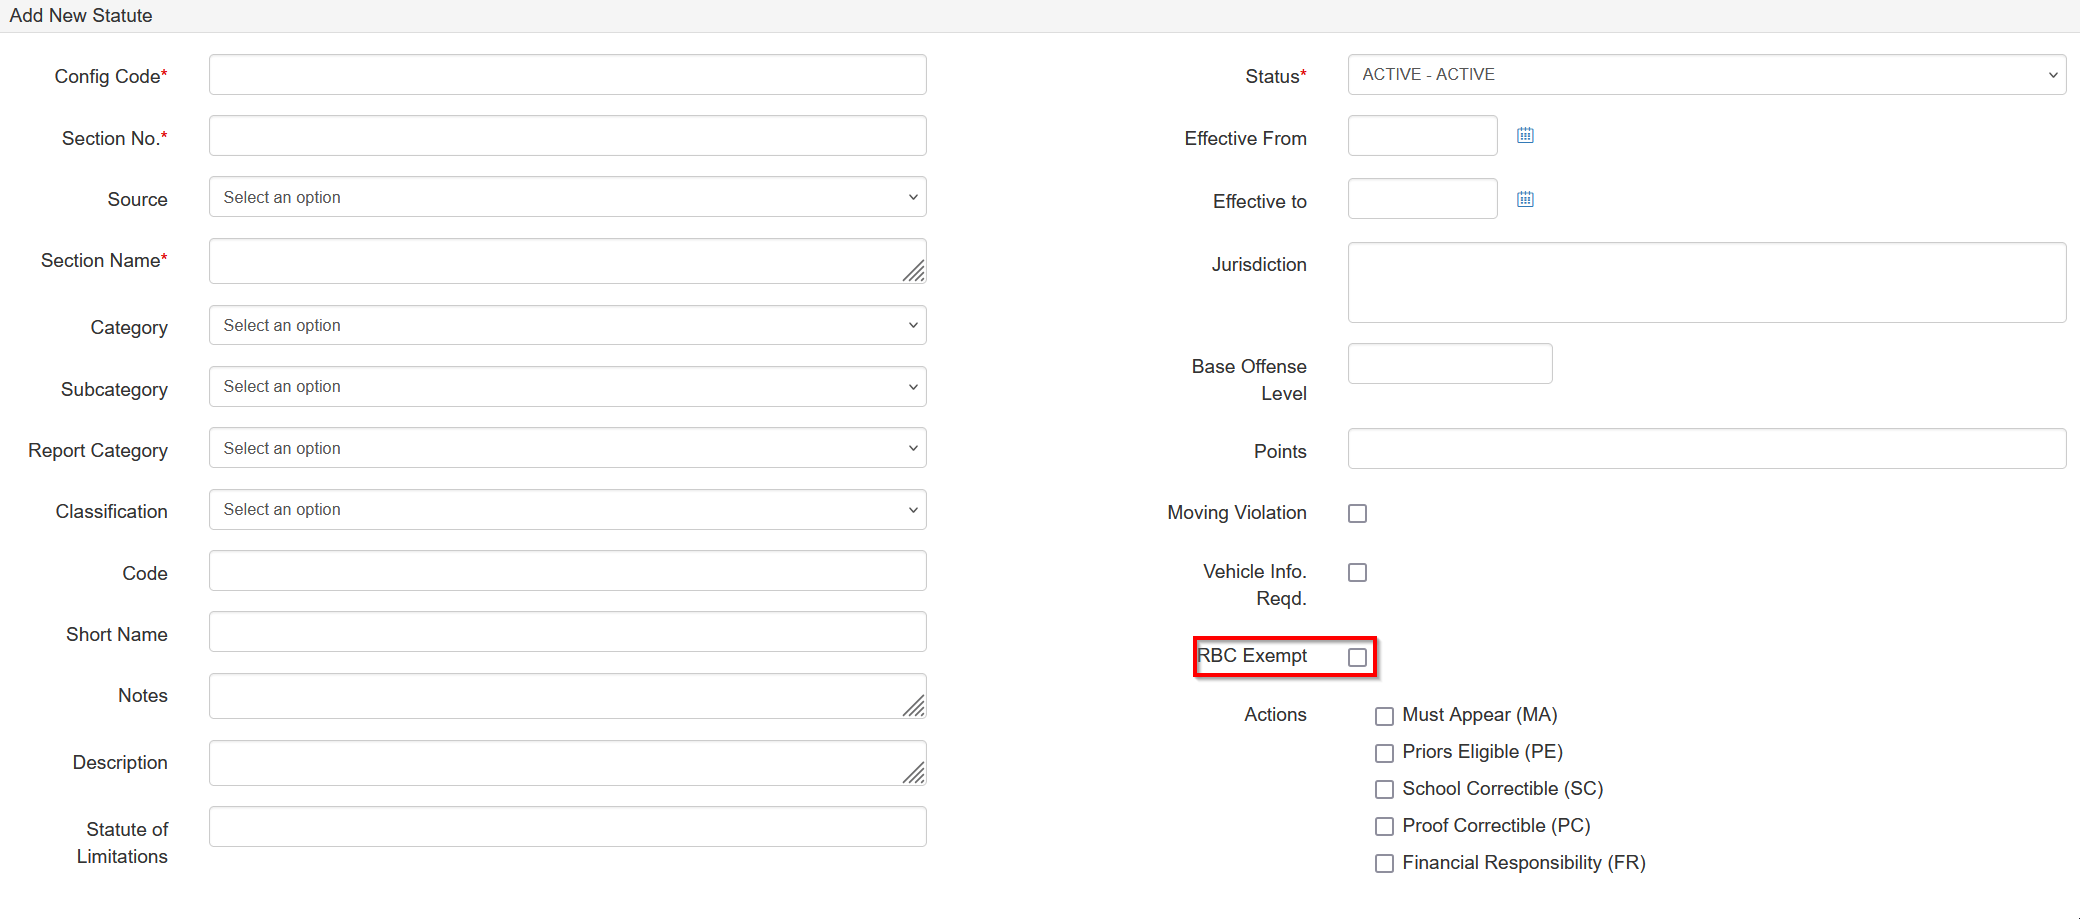
Task: Click inside the Notes text area
Action: coord(567,696)
